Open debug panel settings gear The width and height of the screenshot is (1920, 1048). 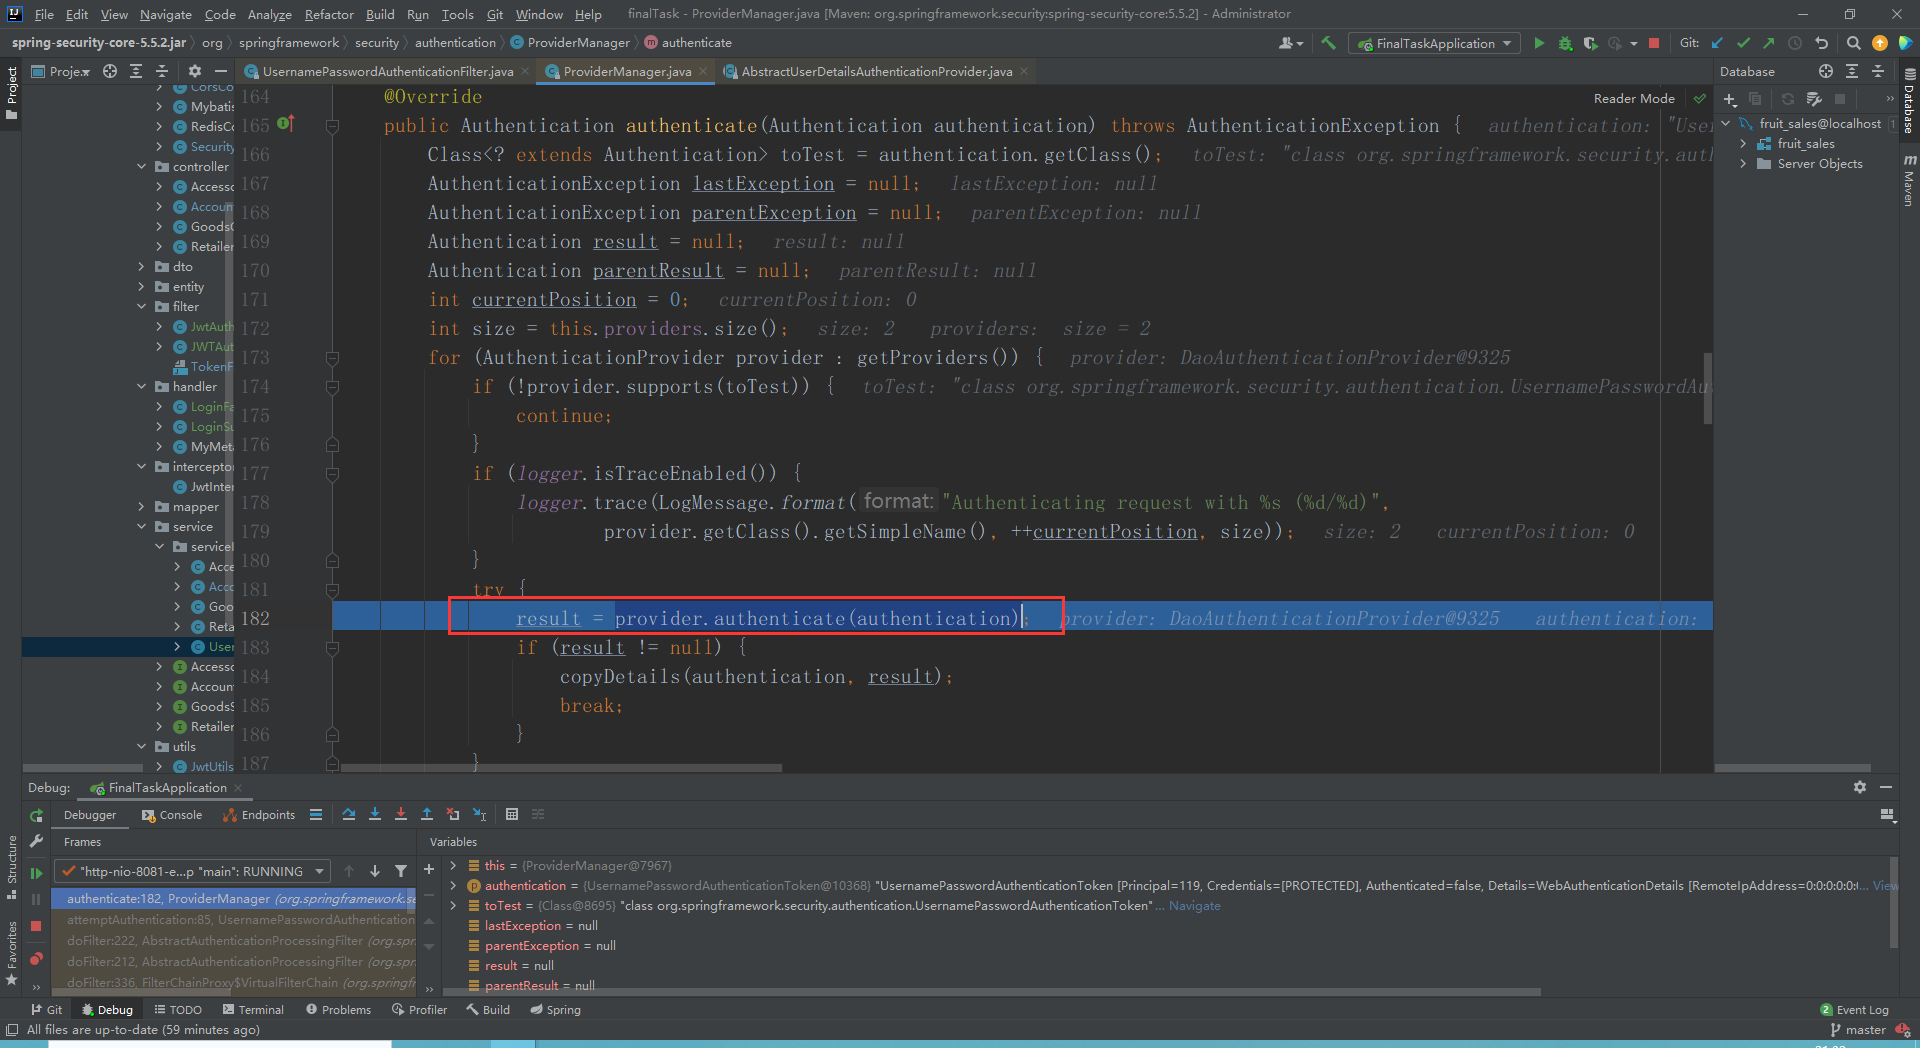1860,787
